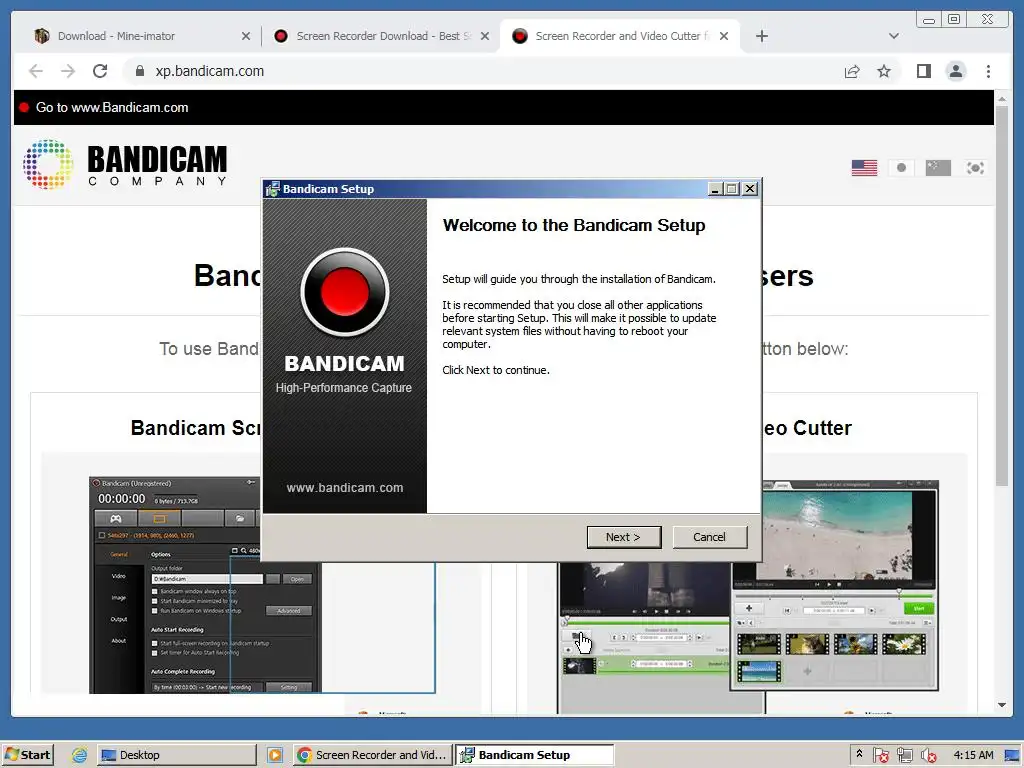Close the Bandicam Setup dialog
The image size is (1024, 768).
750,189
